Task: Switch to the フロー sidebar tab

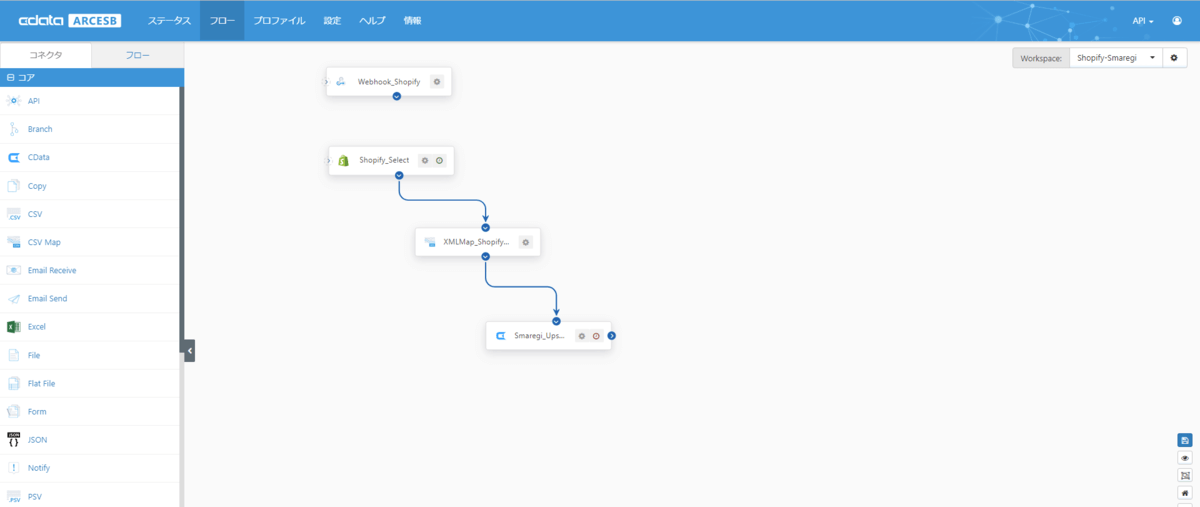Action: coord(138,55)
